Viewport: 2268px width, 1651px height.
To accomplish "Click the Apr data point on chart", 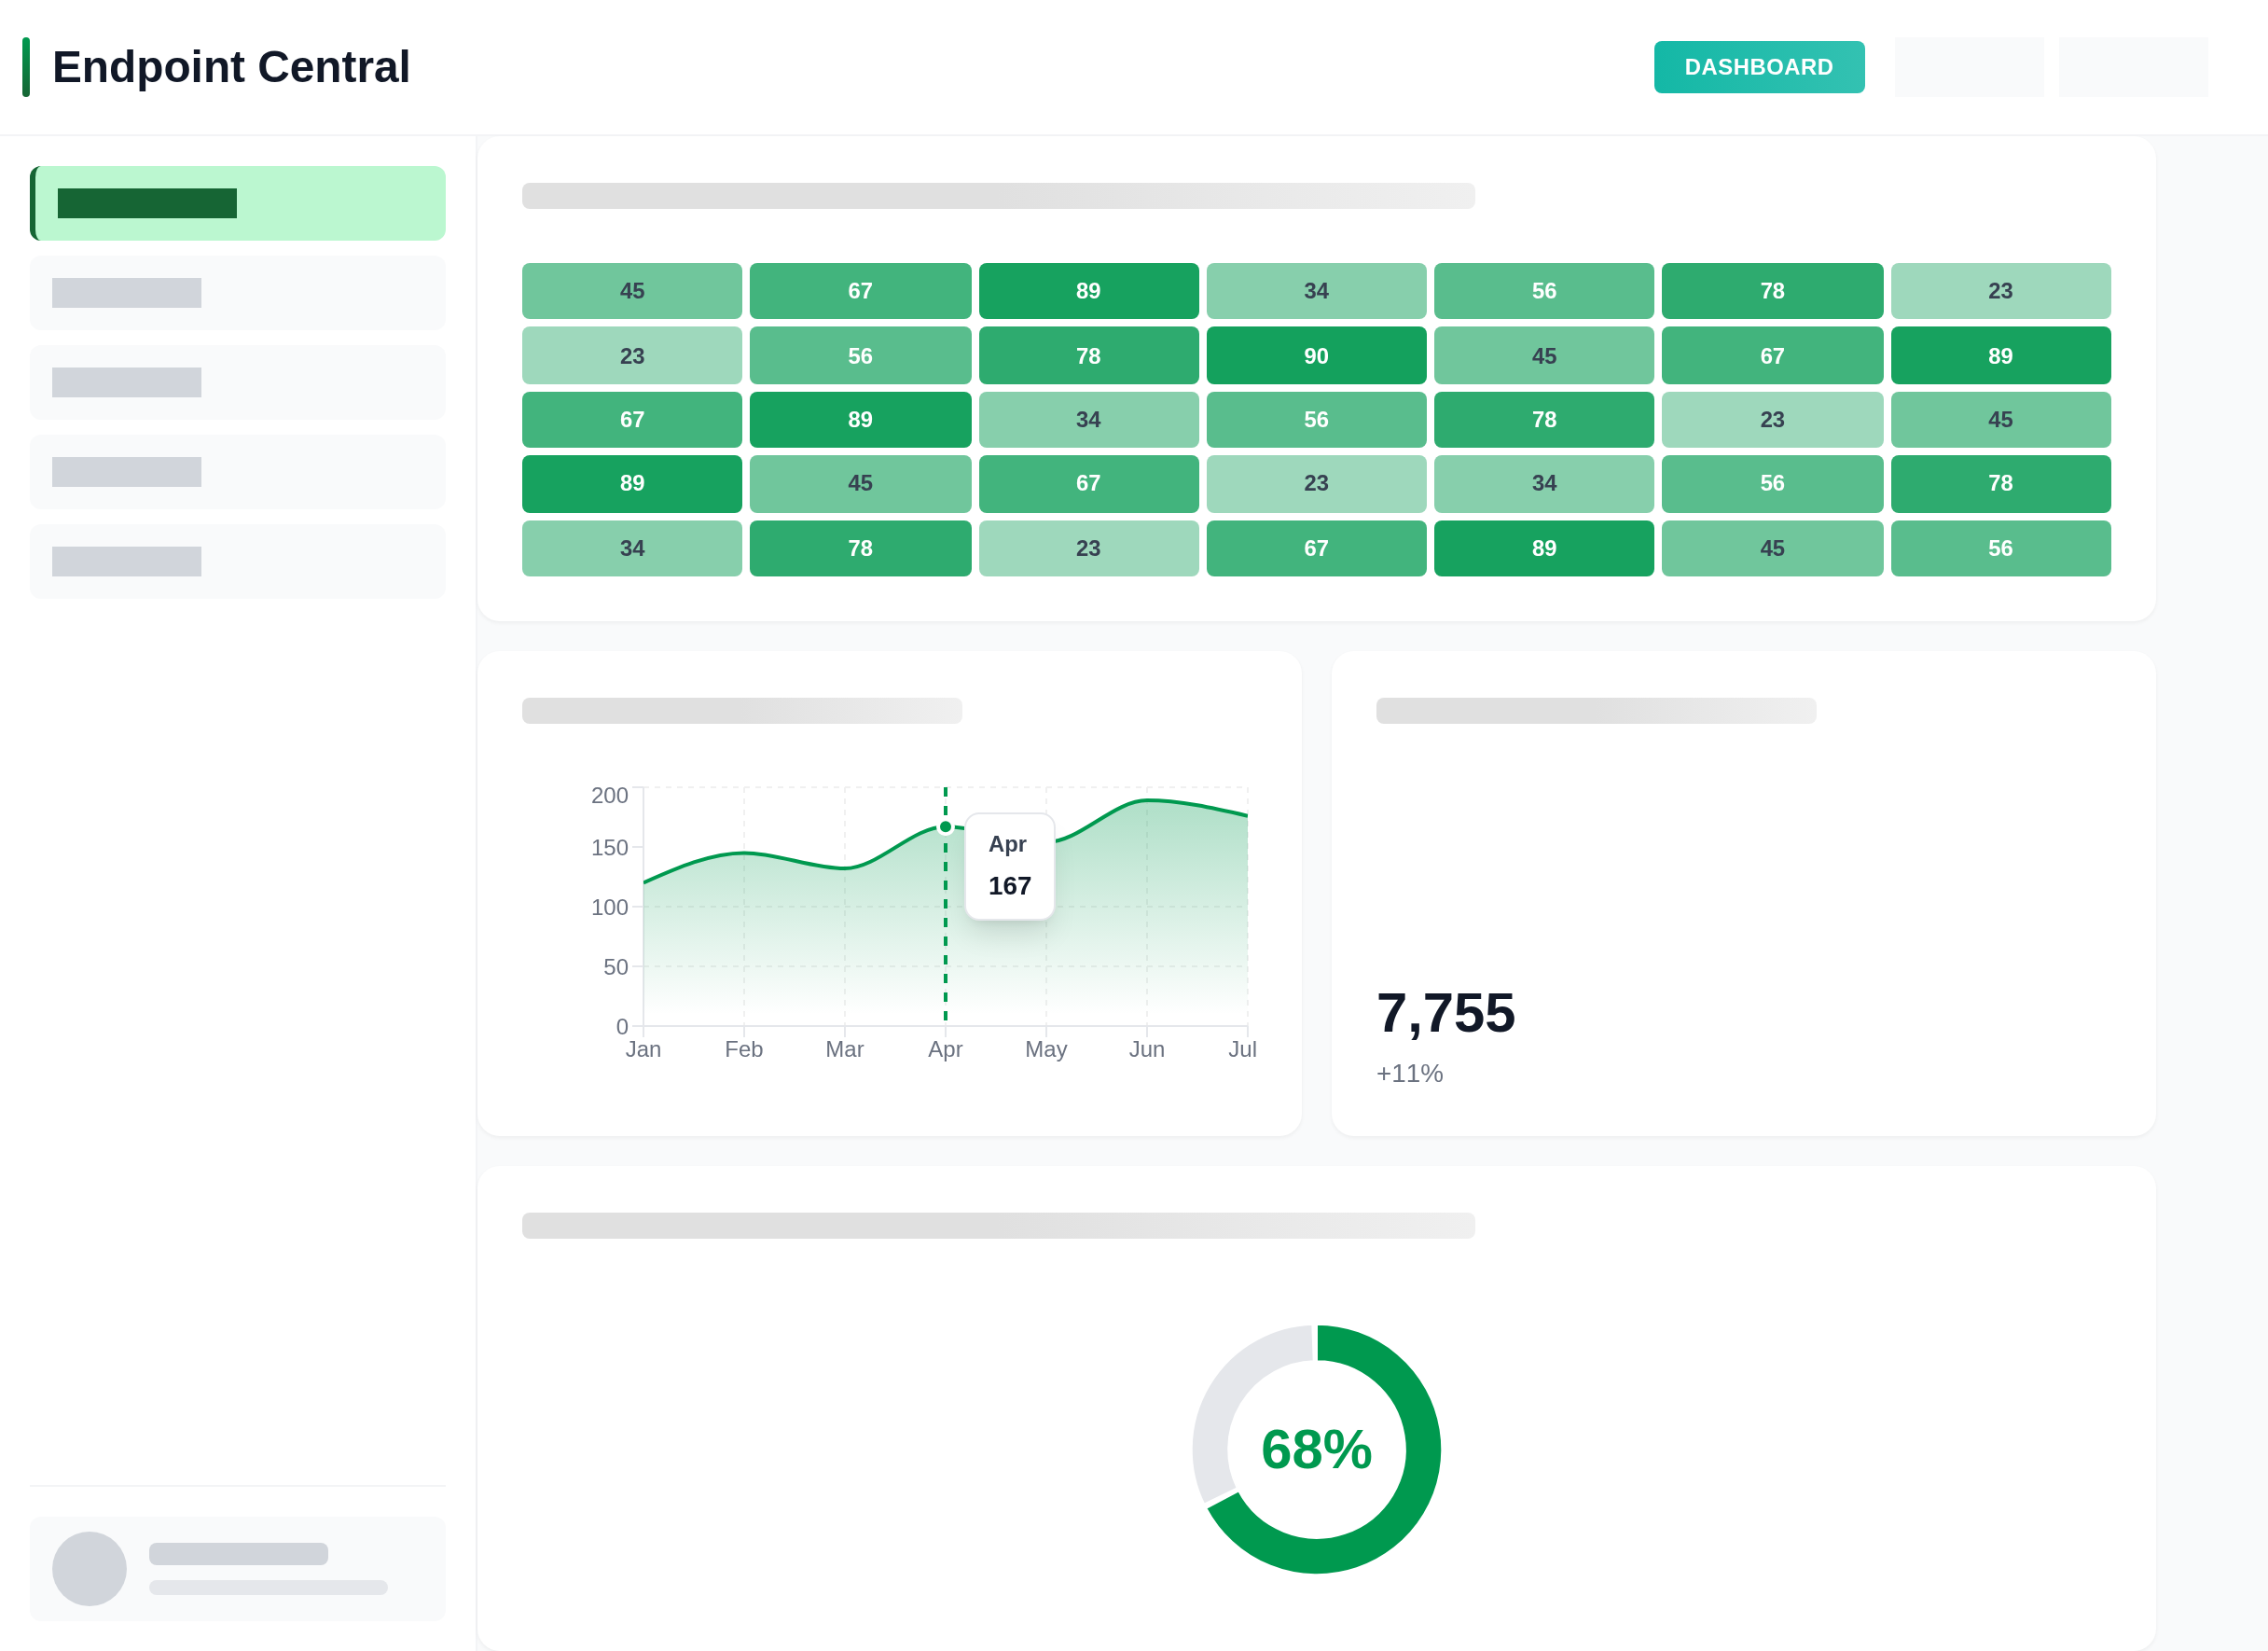I will click(x=945, y=827).
